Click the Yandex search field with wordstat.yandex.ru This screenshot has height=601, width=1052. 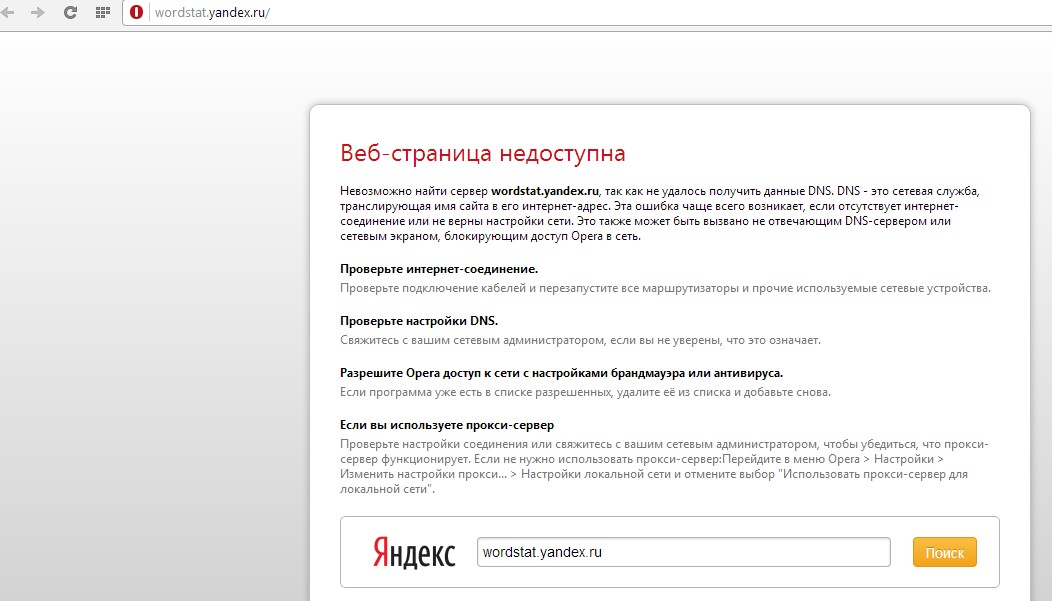tap(684, 552)
